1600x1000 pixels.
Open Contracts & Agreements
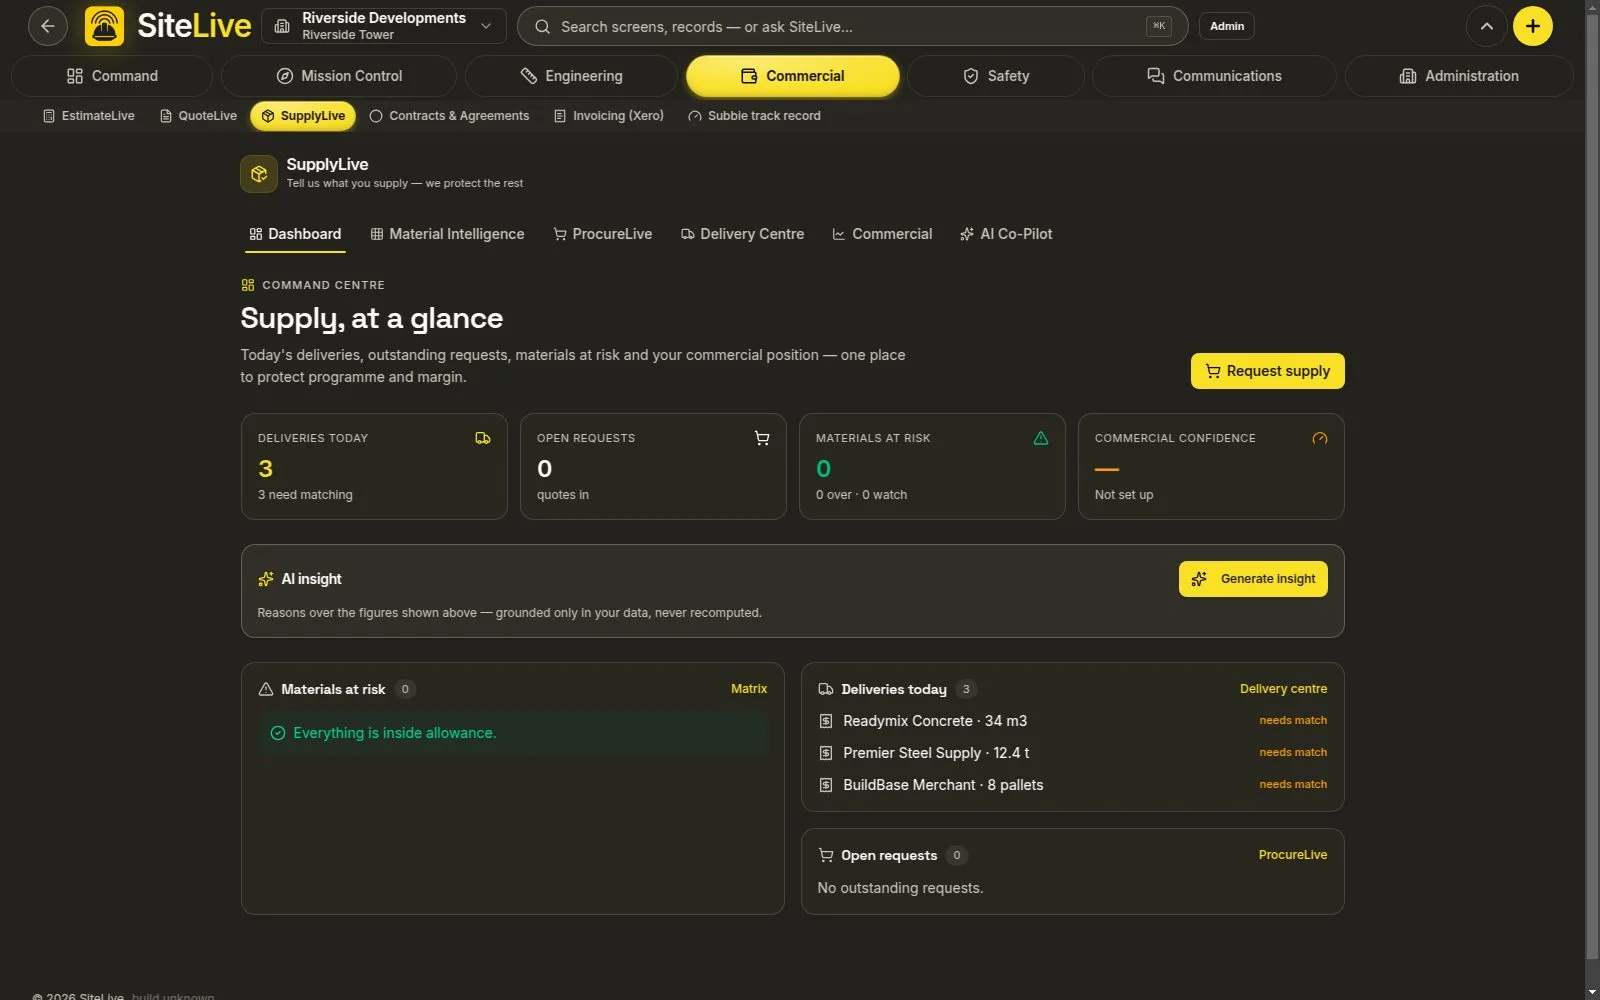click(449, 116)
